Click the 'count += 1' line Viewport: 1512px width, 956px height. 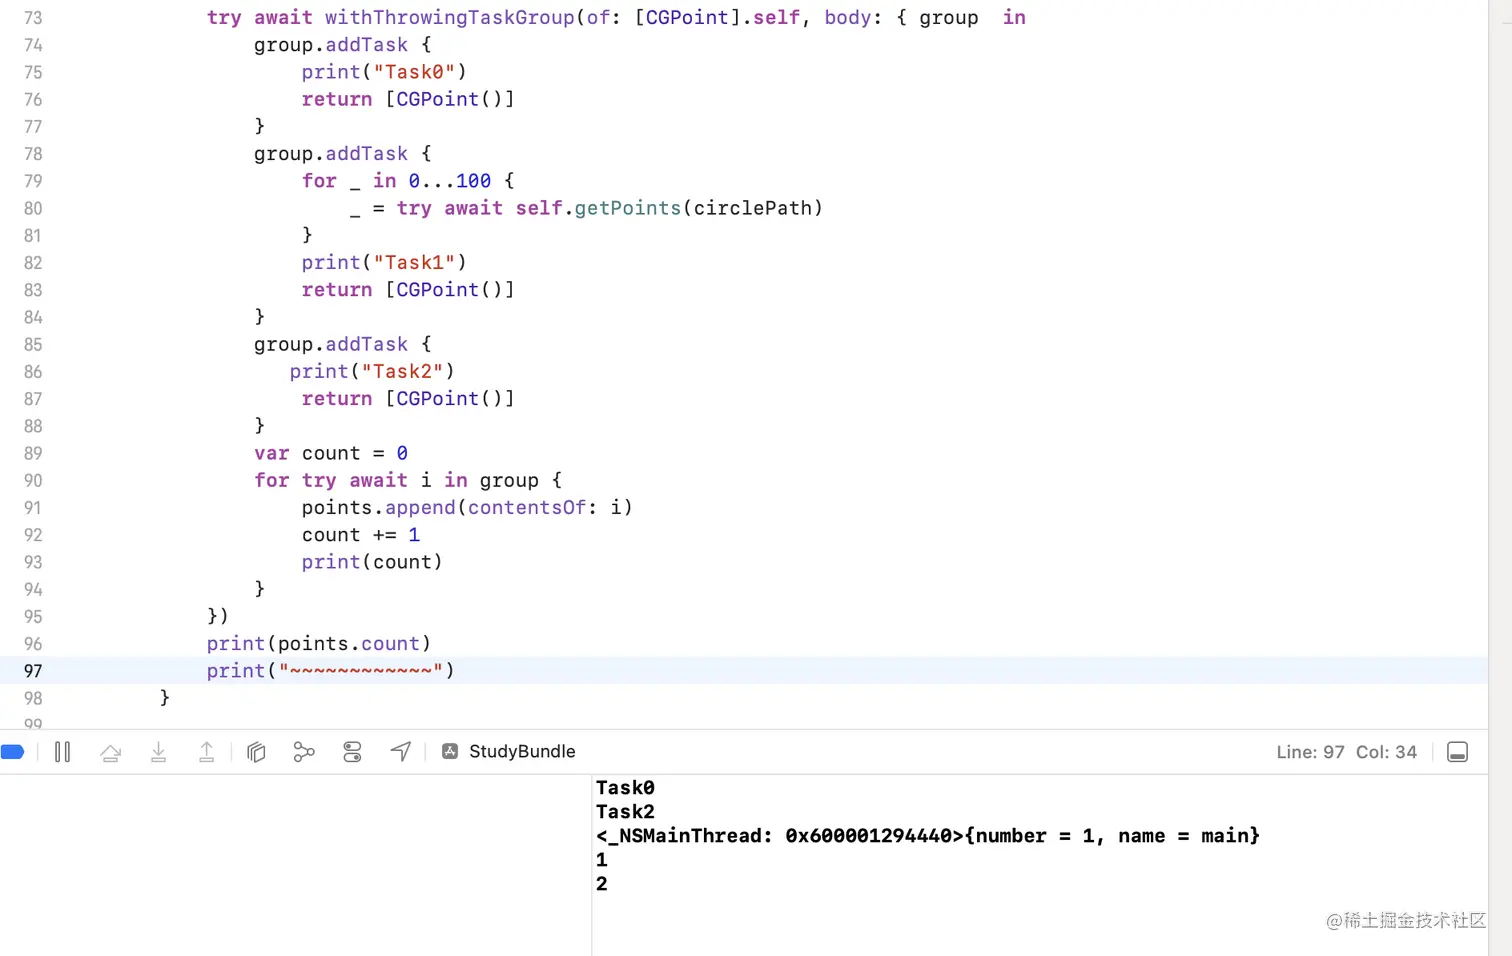coord(361,535)
